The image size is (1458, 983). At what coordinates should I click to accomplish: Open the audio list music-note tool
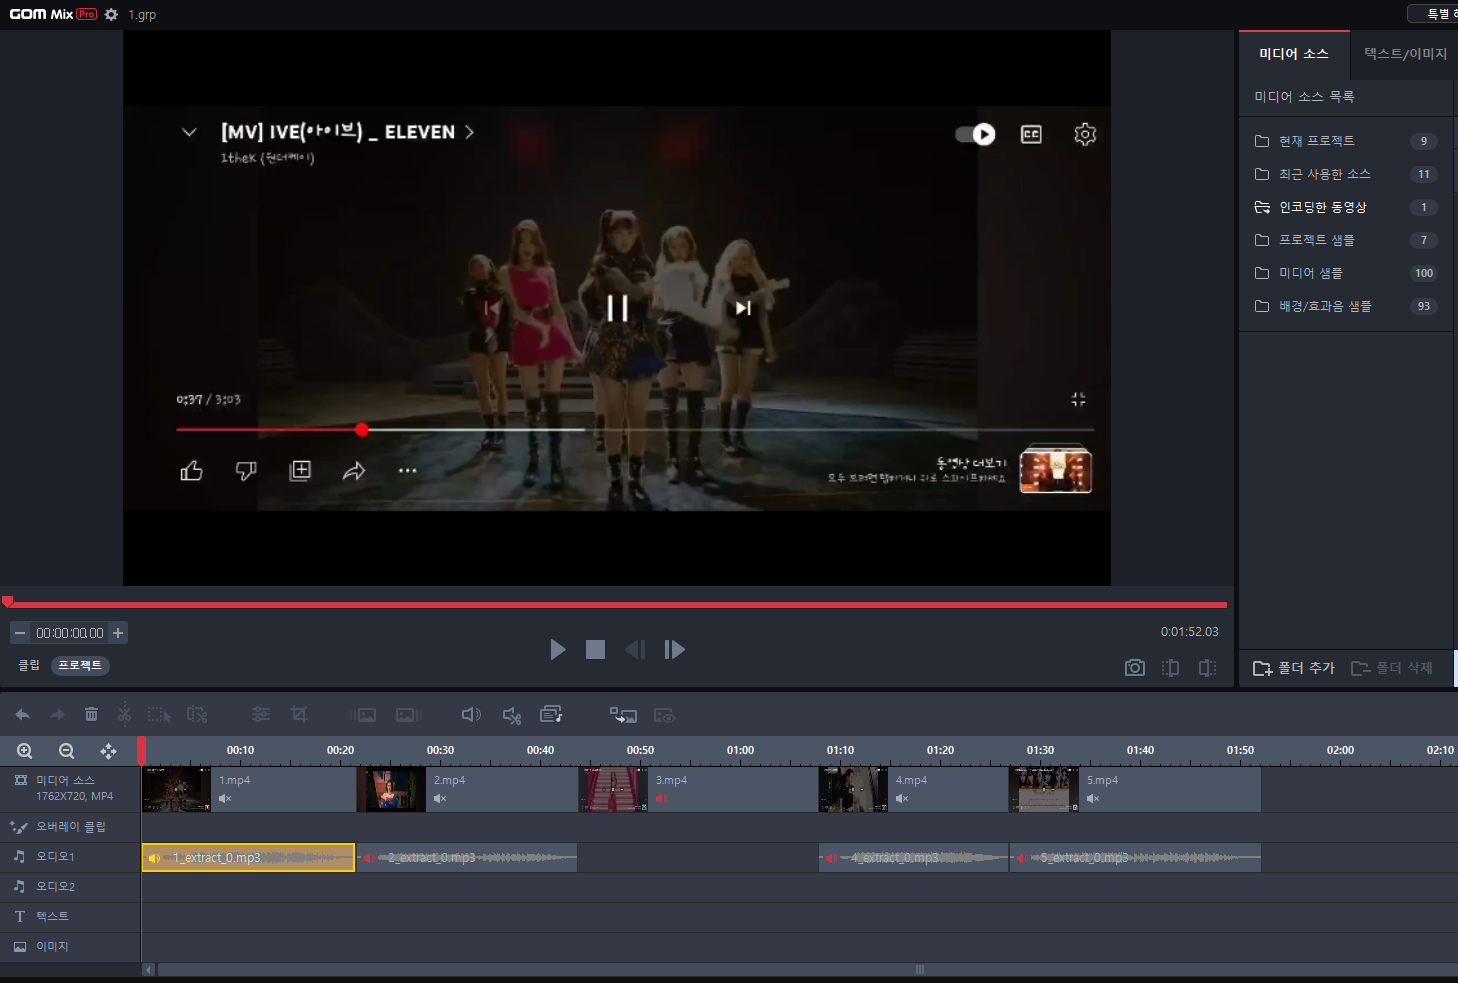point(551,714)
